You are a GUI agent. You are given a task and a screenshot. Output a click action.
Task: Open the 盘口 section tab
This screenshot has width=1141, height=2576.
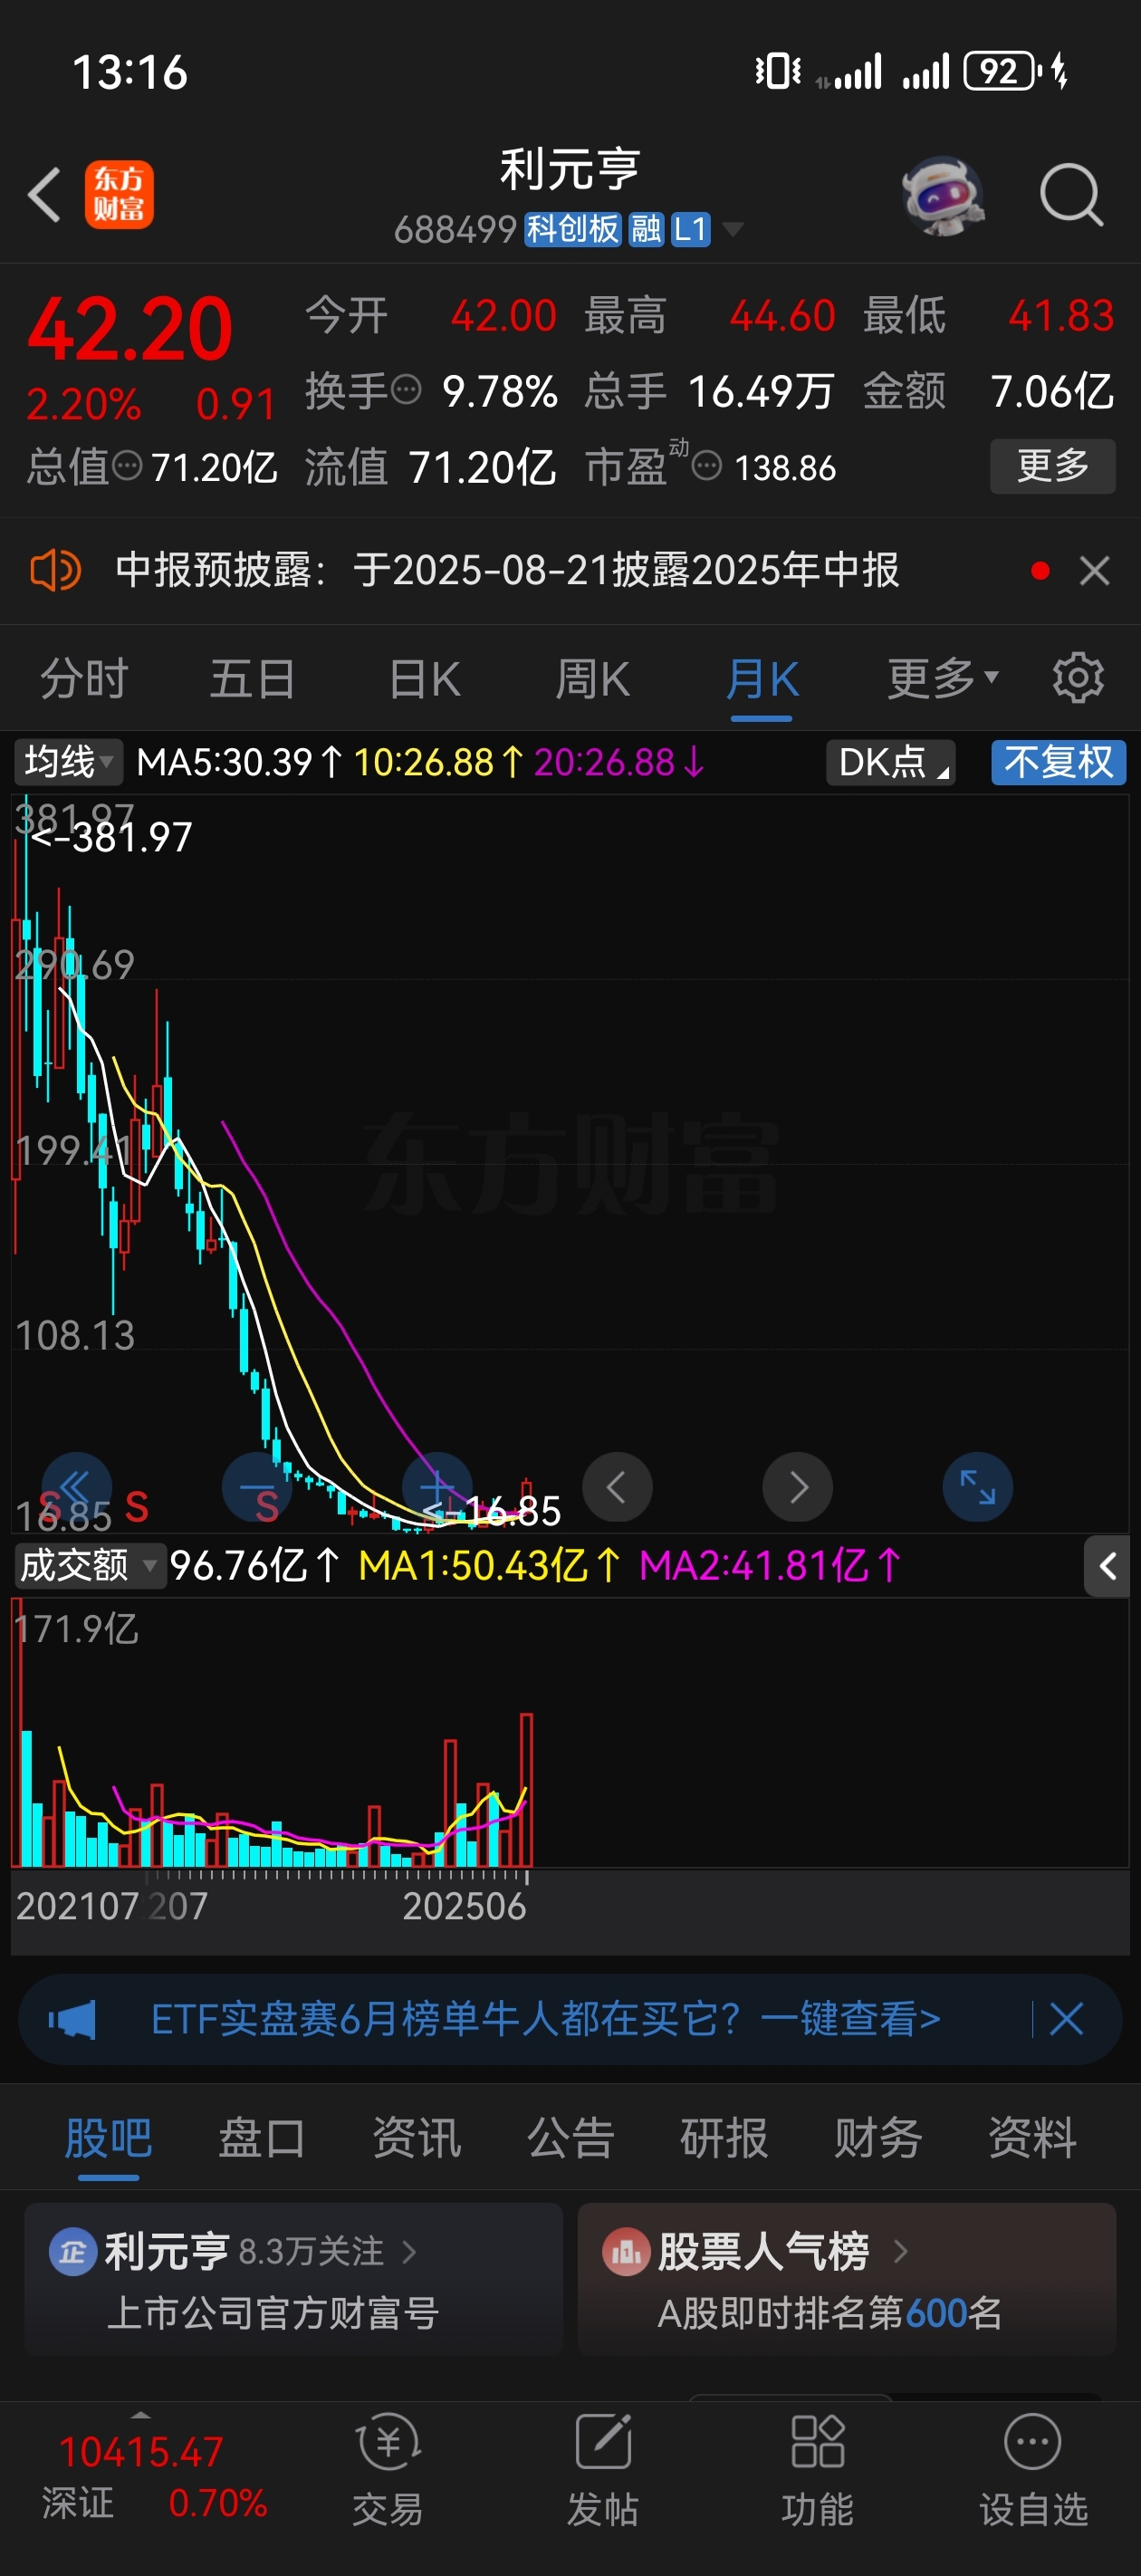(x=262, y=2138)
